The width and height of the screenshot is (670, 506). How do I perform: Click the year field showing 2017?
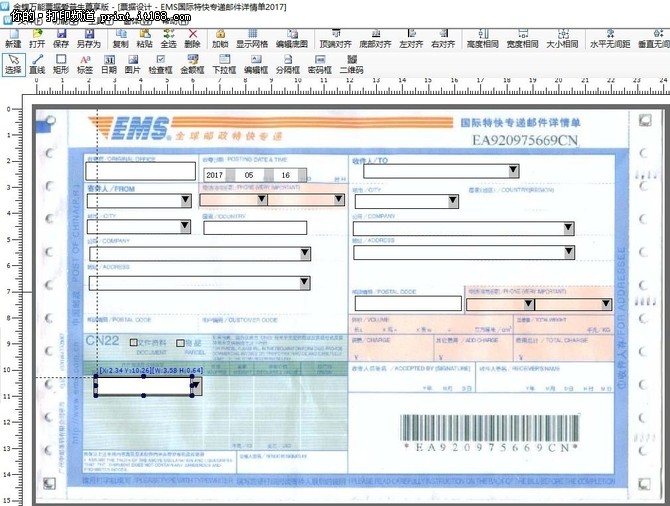click(215, 175)
